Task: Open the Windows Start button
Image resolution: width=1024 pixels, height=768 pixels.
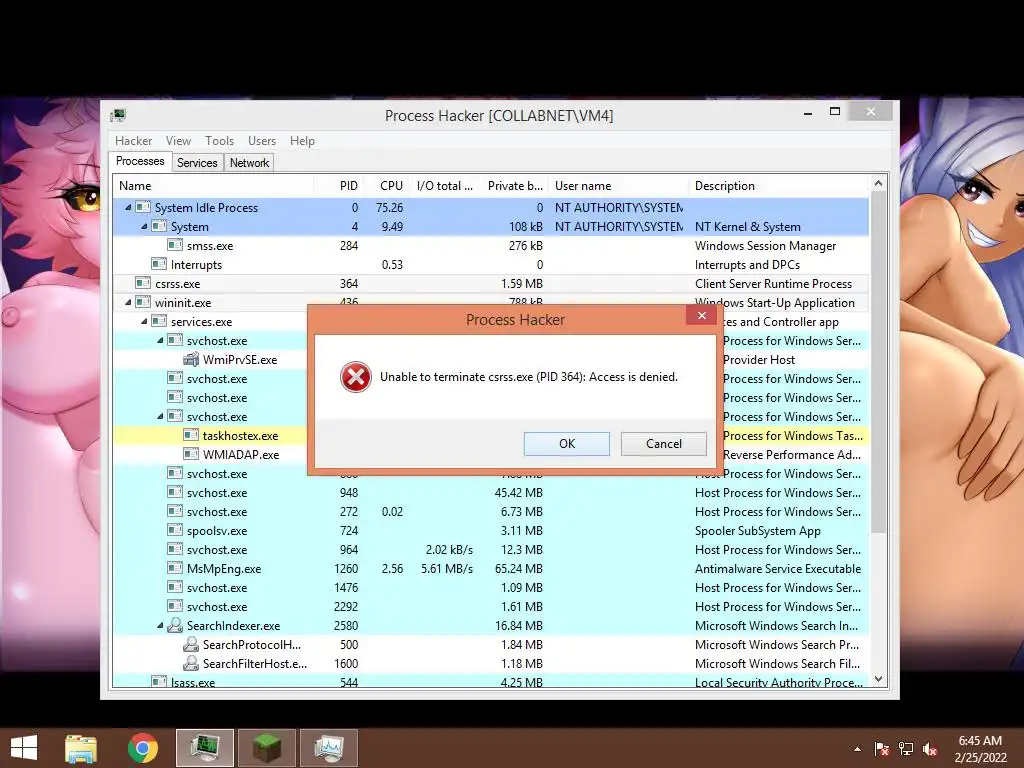Action: point(24,748)
